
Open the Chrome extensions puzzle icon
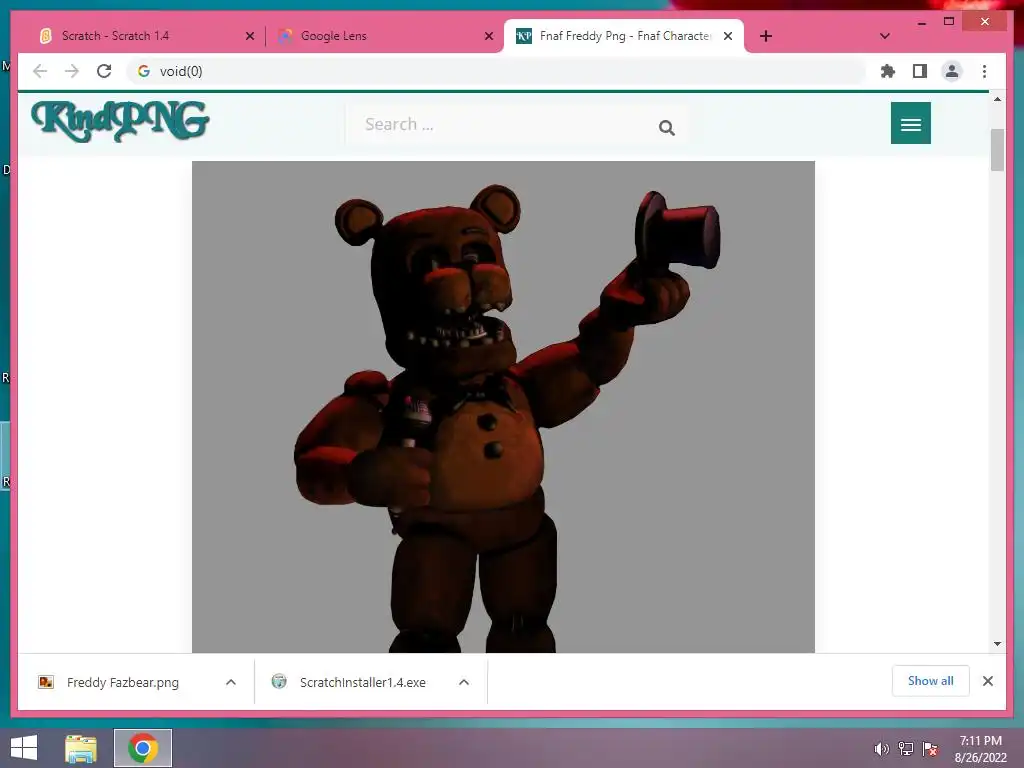pos(888,71)
